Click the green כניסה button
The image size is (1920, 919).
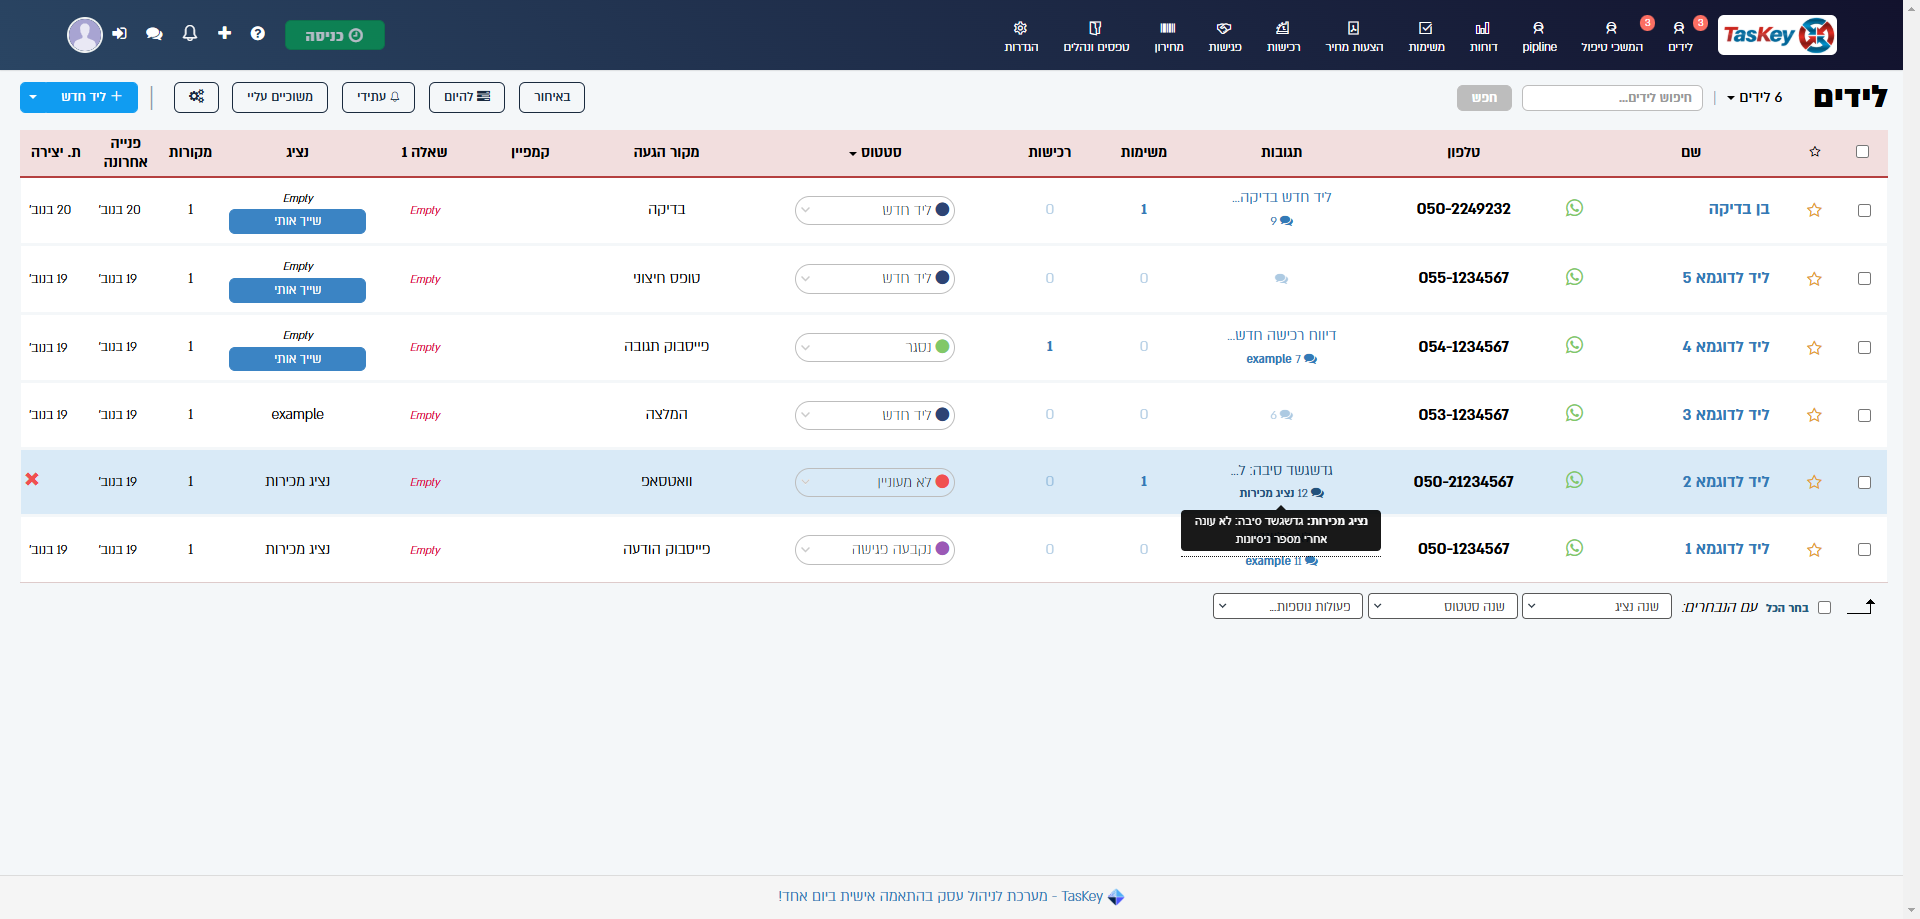pyautogui.click(x=334, y=35)
